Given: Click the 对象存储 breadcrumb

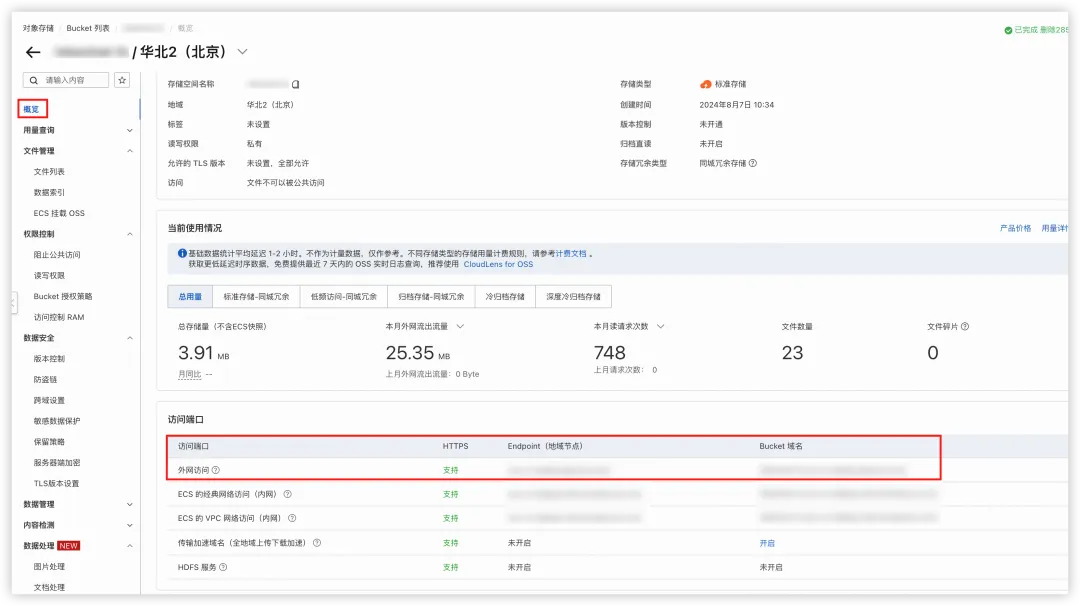Looking at the screenshot, I should click(38, 28).
